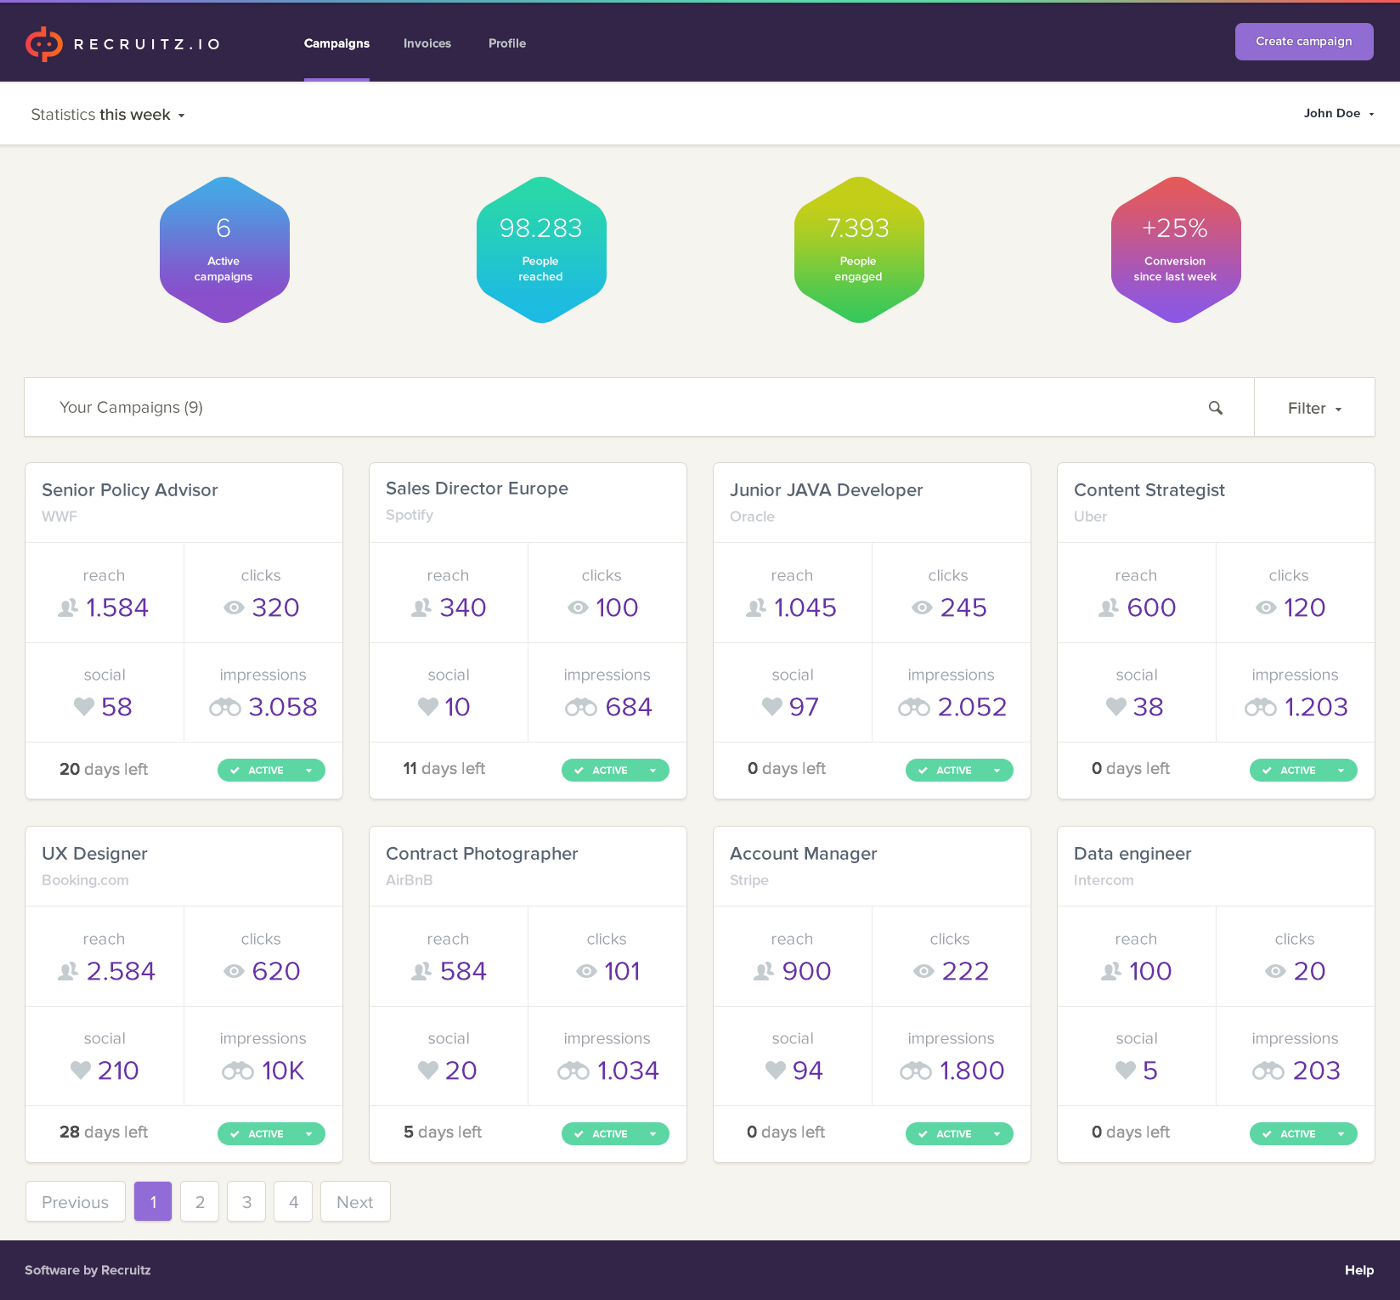Open ACTIVE status dropdown on Contract Photographer
This screenshot has width=1400, height=1300.
615,1134
